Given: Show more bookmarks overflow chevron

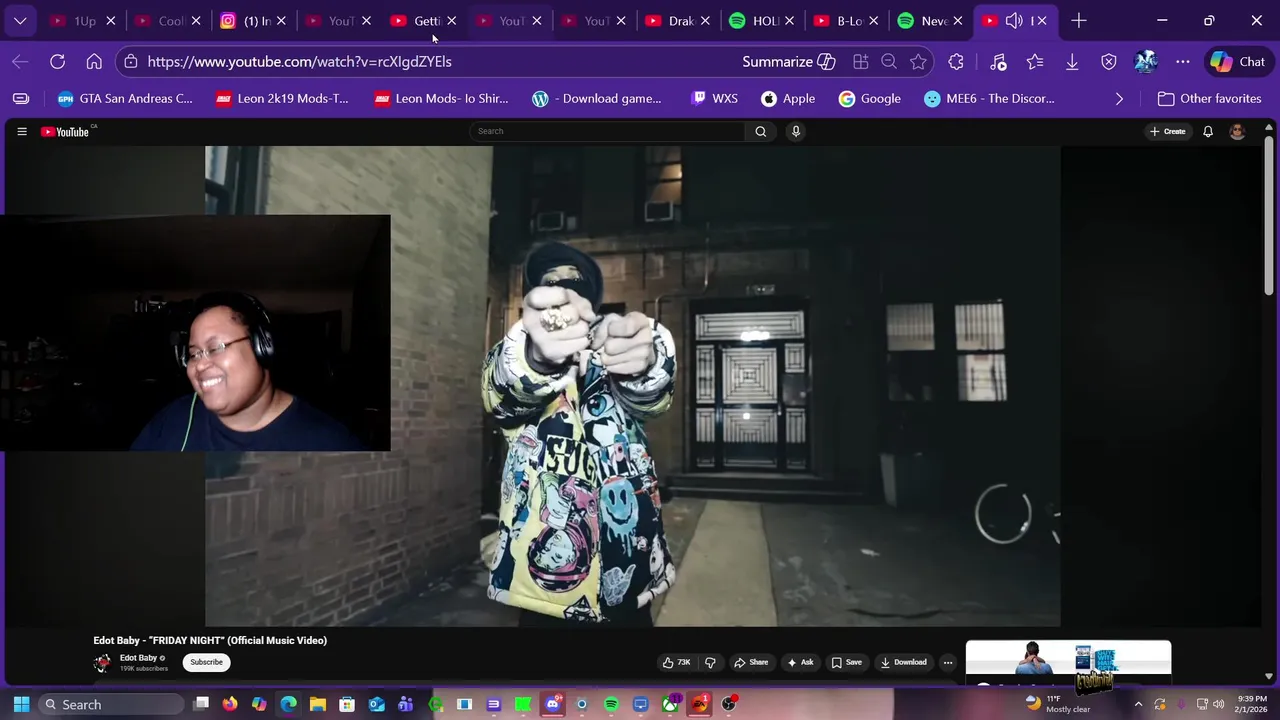Looking at the screenshot, I should pos(1119,99).
